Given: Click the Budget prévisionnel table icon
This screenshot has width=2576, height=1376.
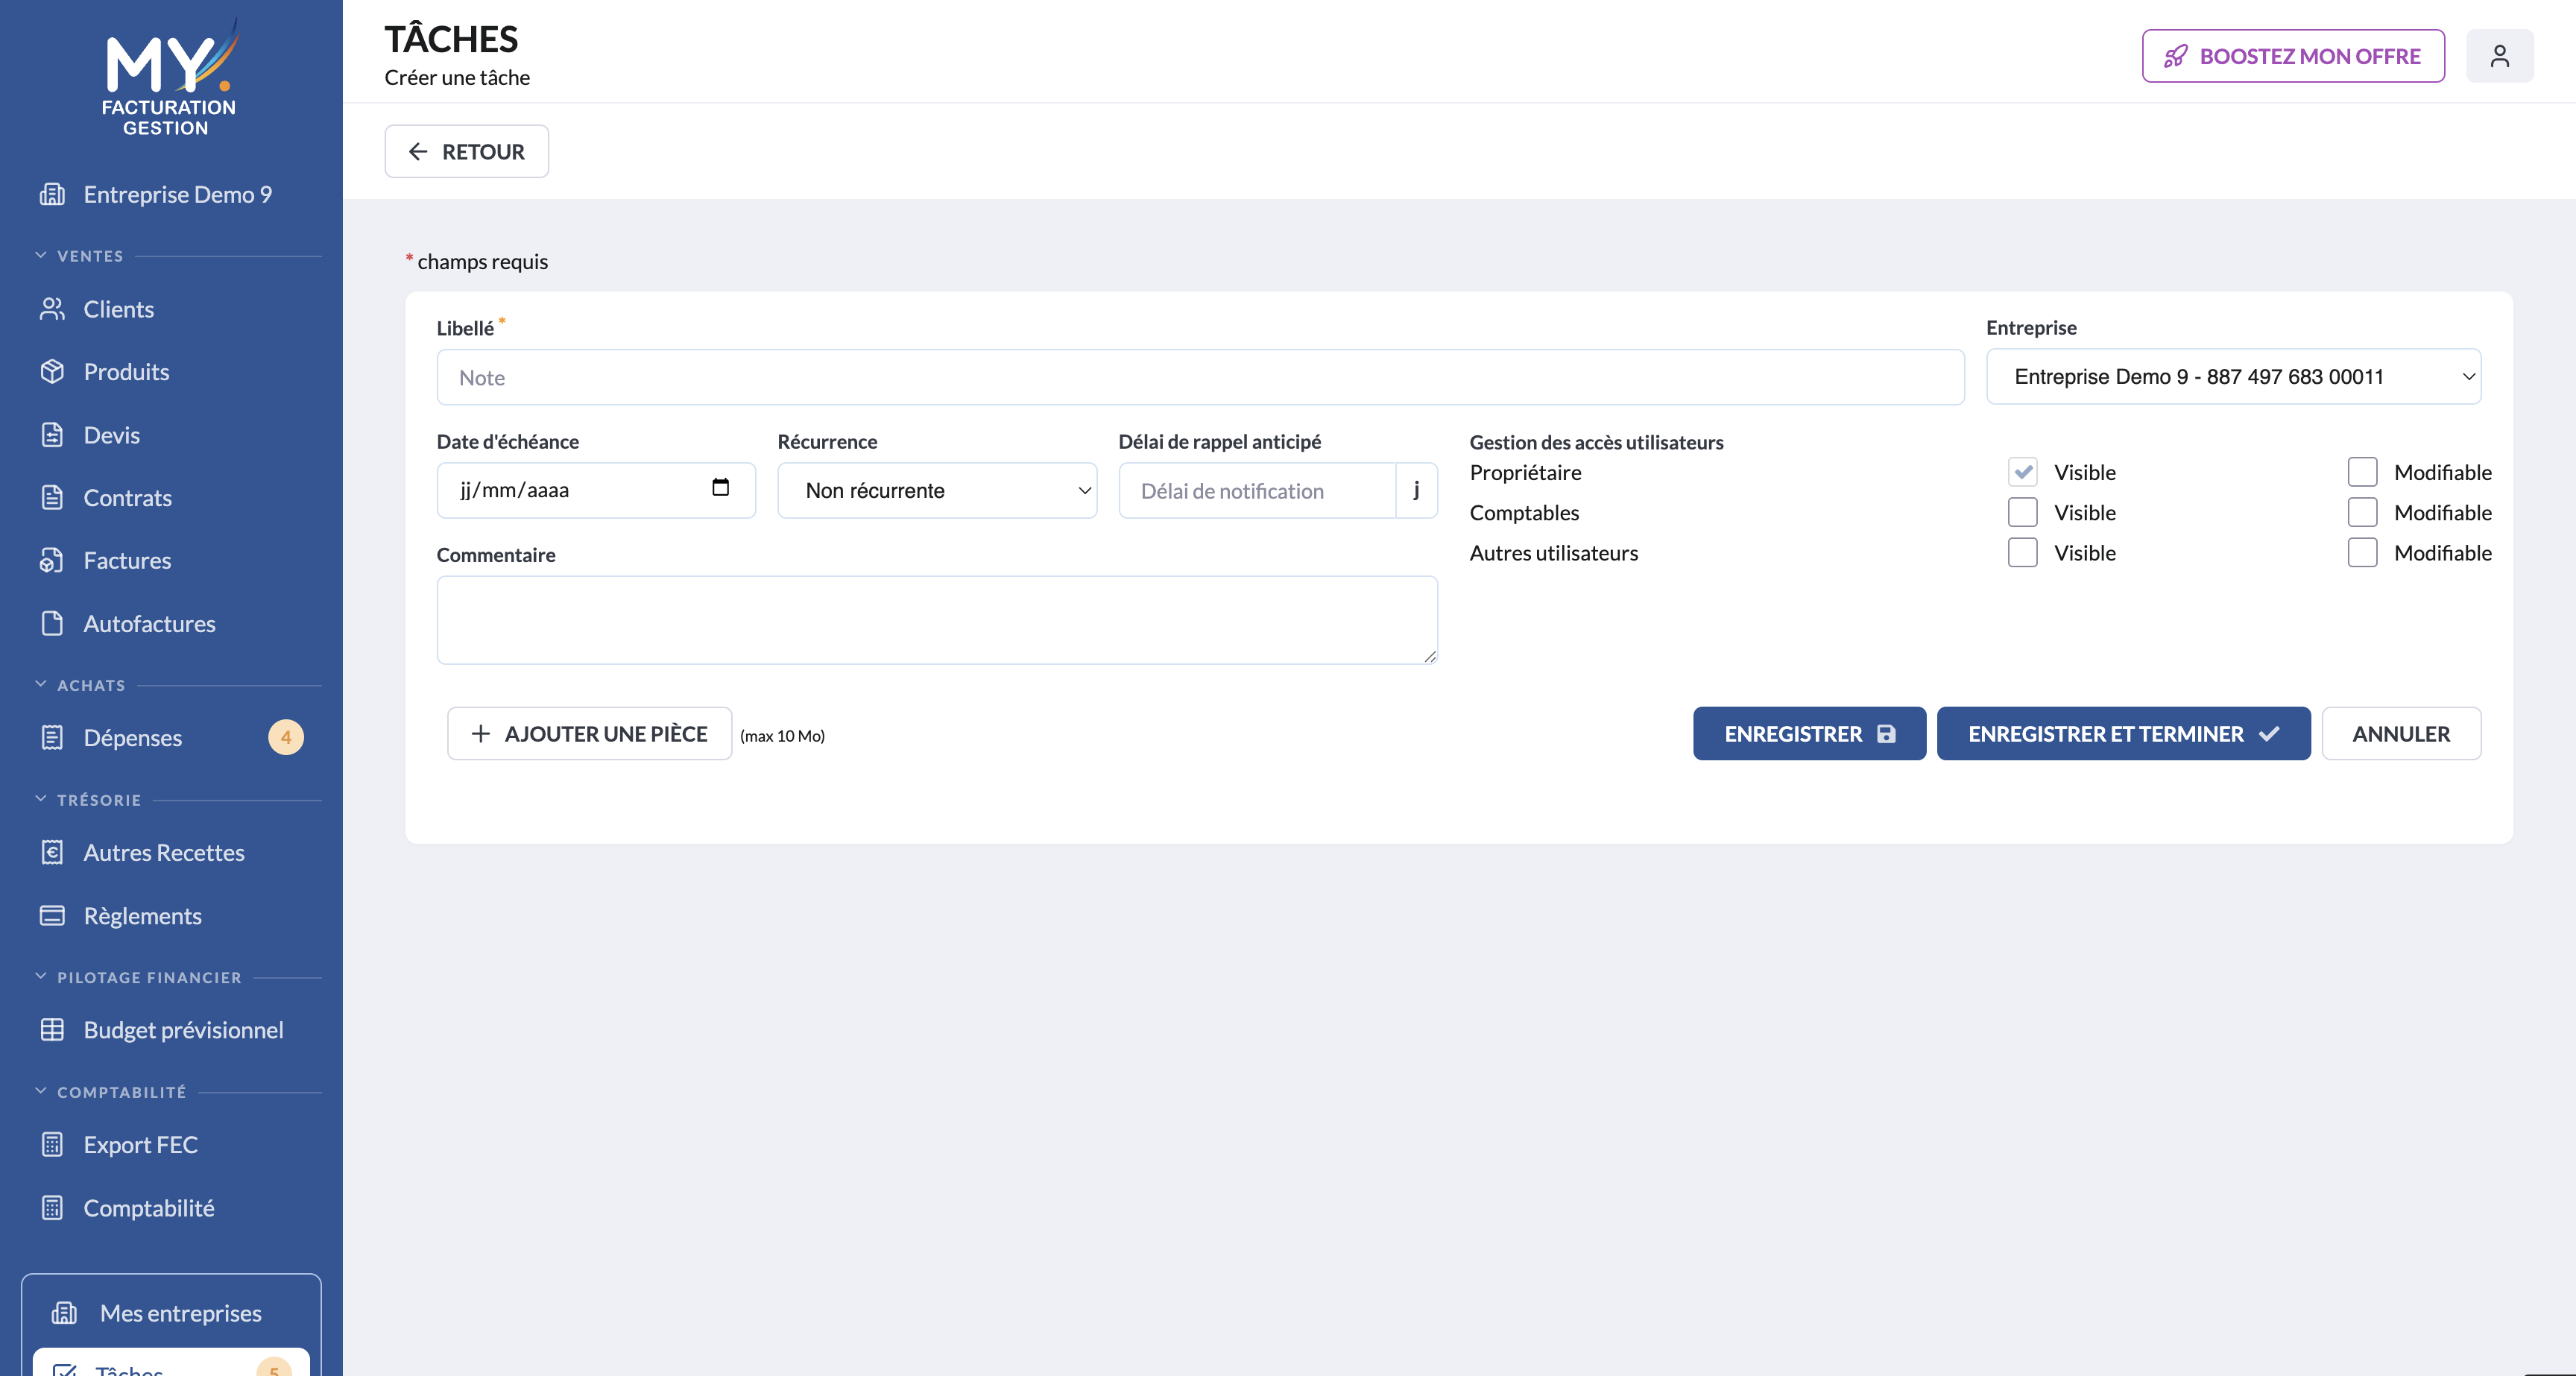Looking at the screenshot, I should [x=52, y=1030].
